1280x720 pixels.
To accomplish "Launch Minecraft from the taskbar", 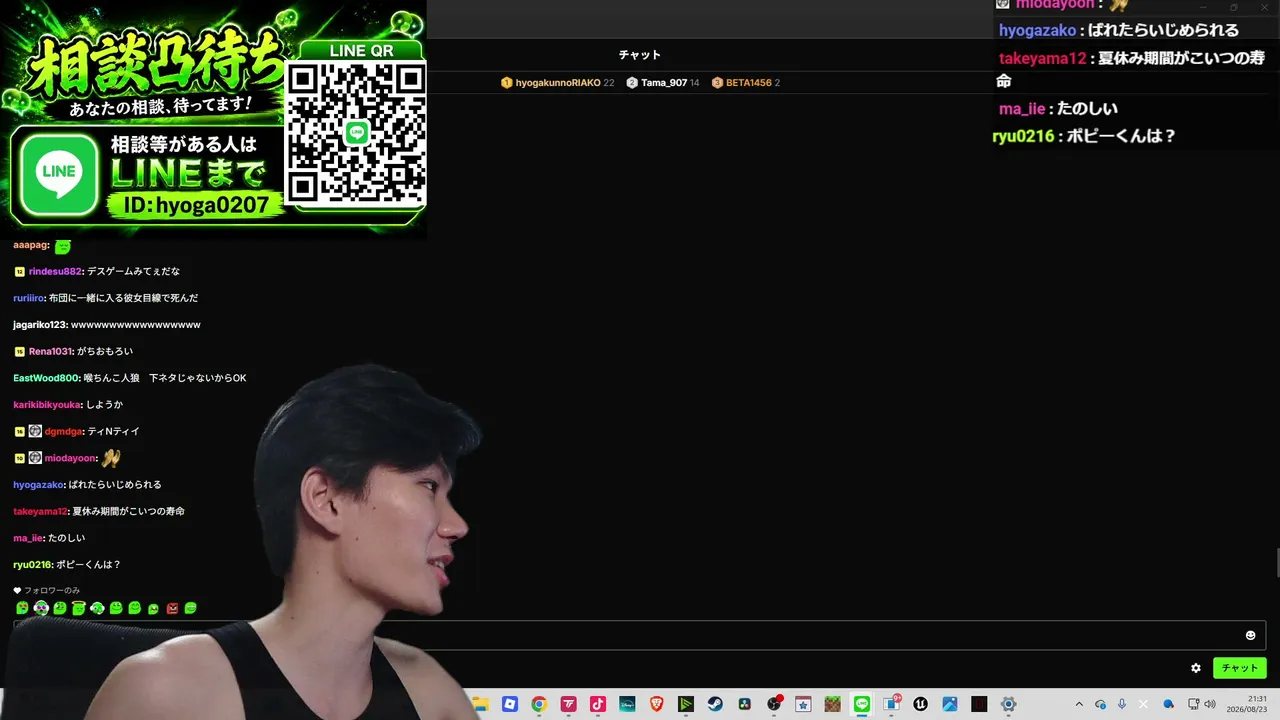I will (833, 704).
